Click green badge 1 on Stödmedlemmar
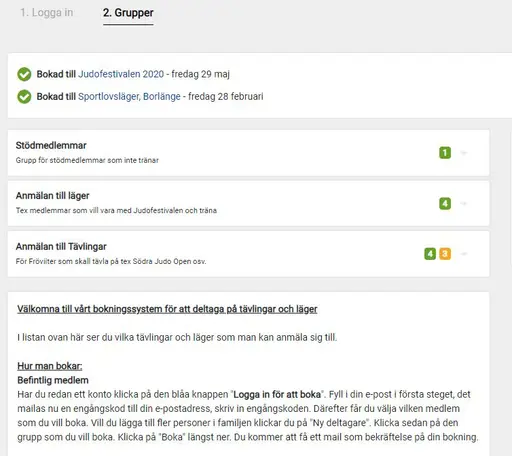The height and width of the screenshot is (456, 512). tap(445, 153)
